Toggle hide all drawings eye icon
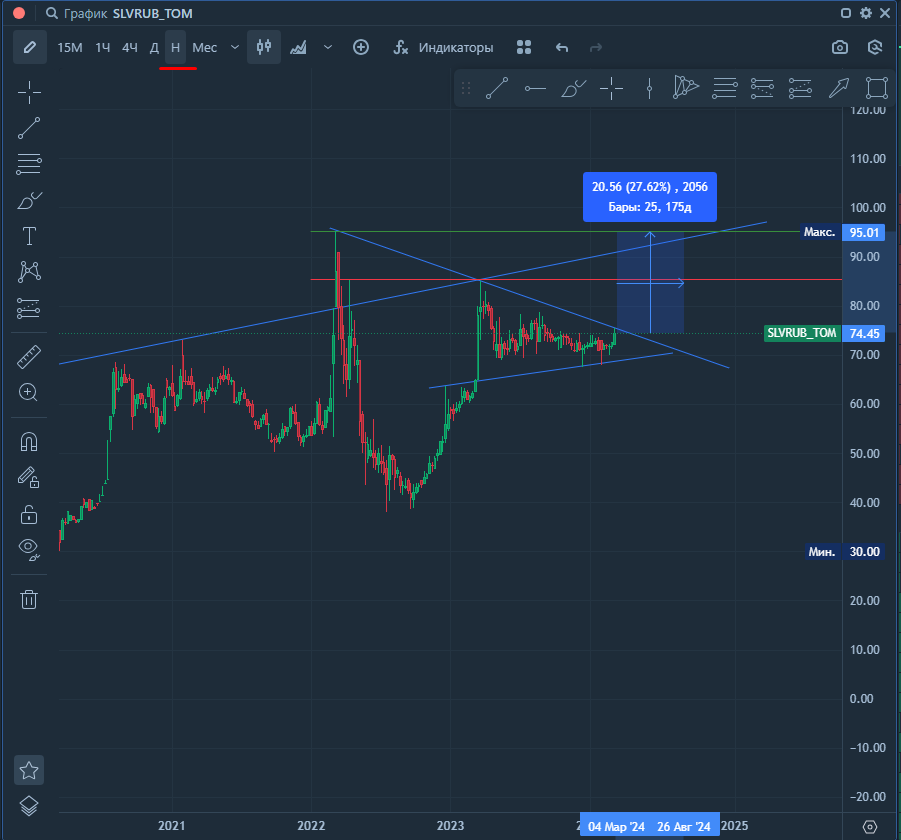The image size is (901, 840). click(29, 549)
